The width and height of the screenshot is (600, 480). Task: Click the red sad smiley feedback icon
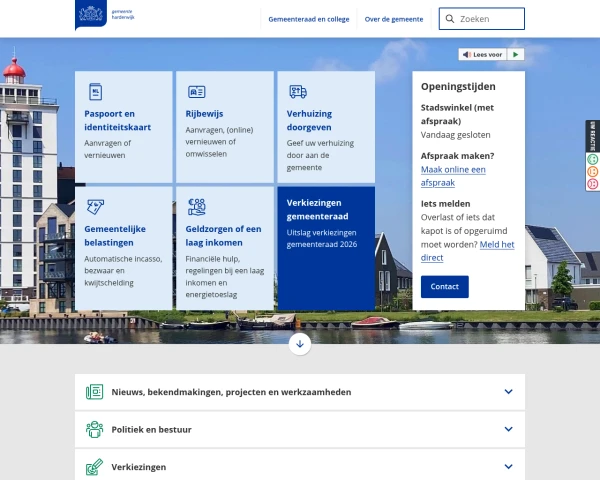point(592,184)
